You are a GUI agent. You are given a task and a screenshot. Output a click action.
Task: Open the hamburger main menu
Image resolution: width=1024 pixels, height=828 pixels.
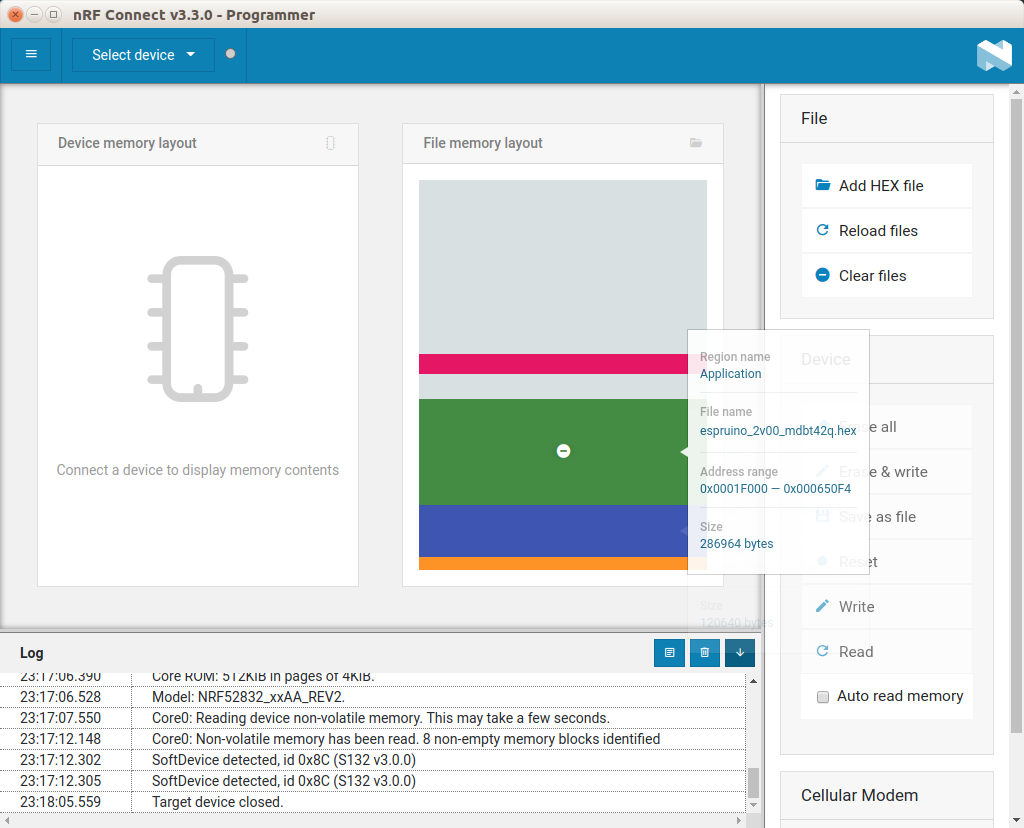coord(31,54)
